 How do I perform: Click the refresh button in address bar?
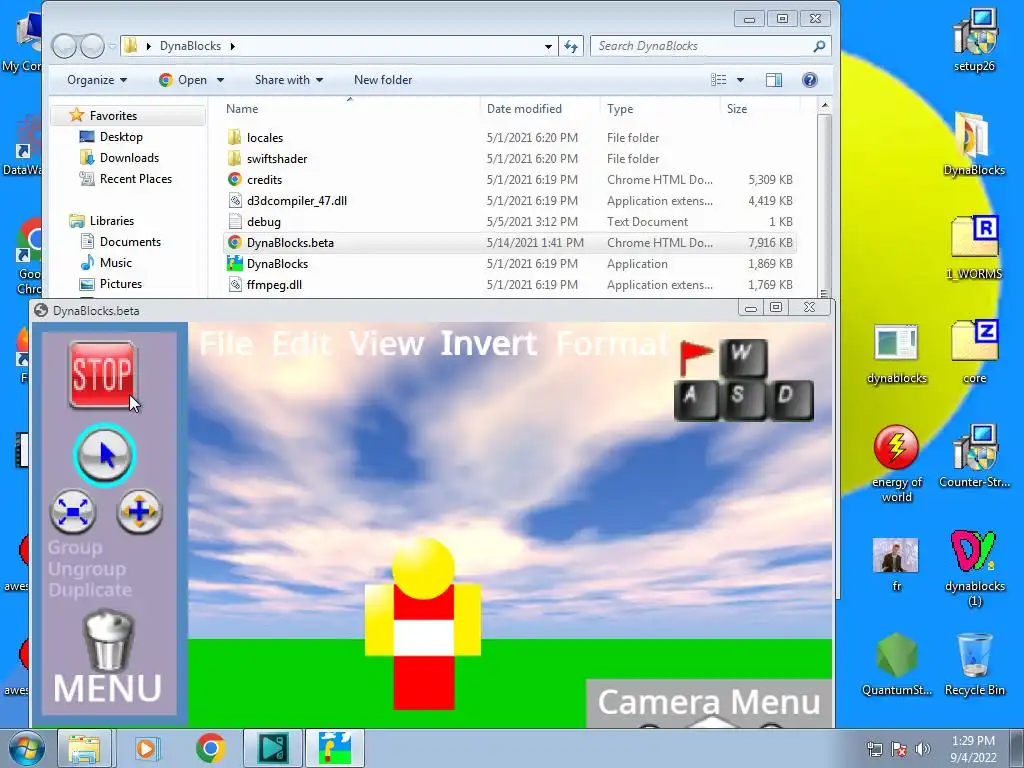[571, 46]
